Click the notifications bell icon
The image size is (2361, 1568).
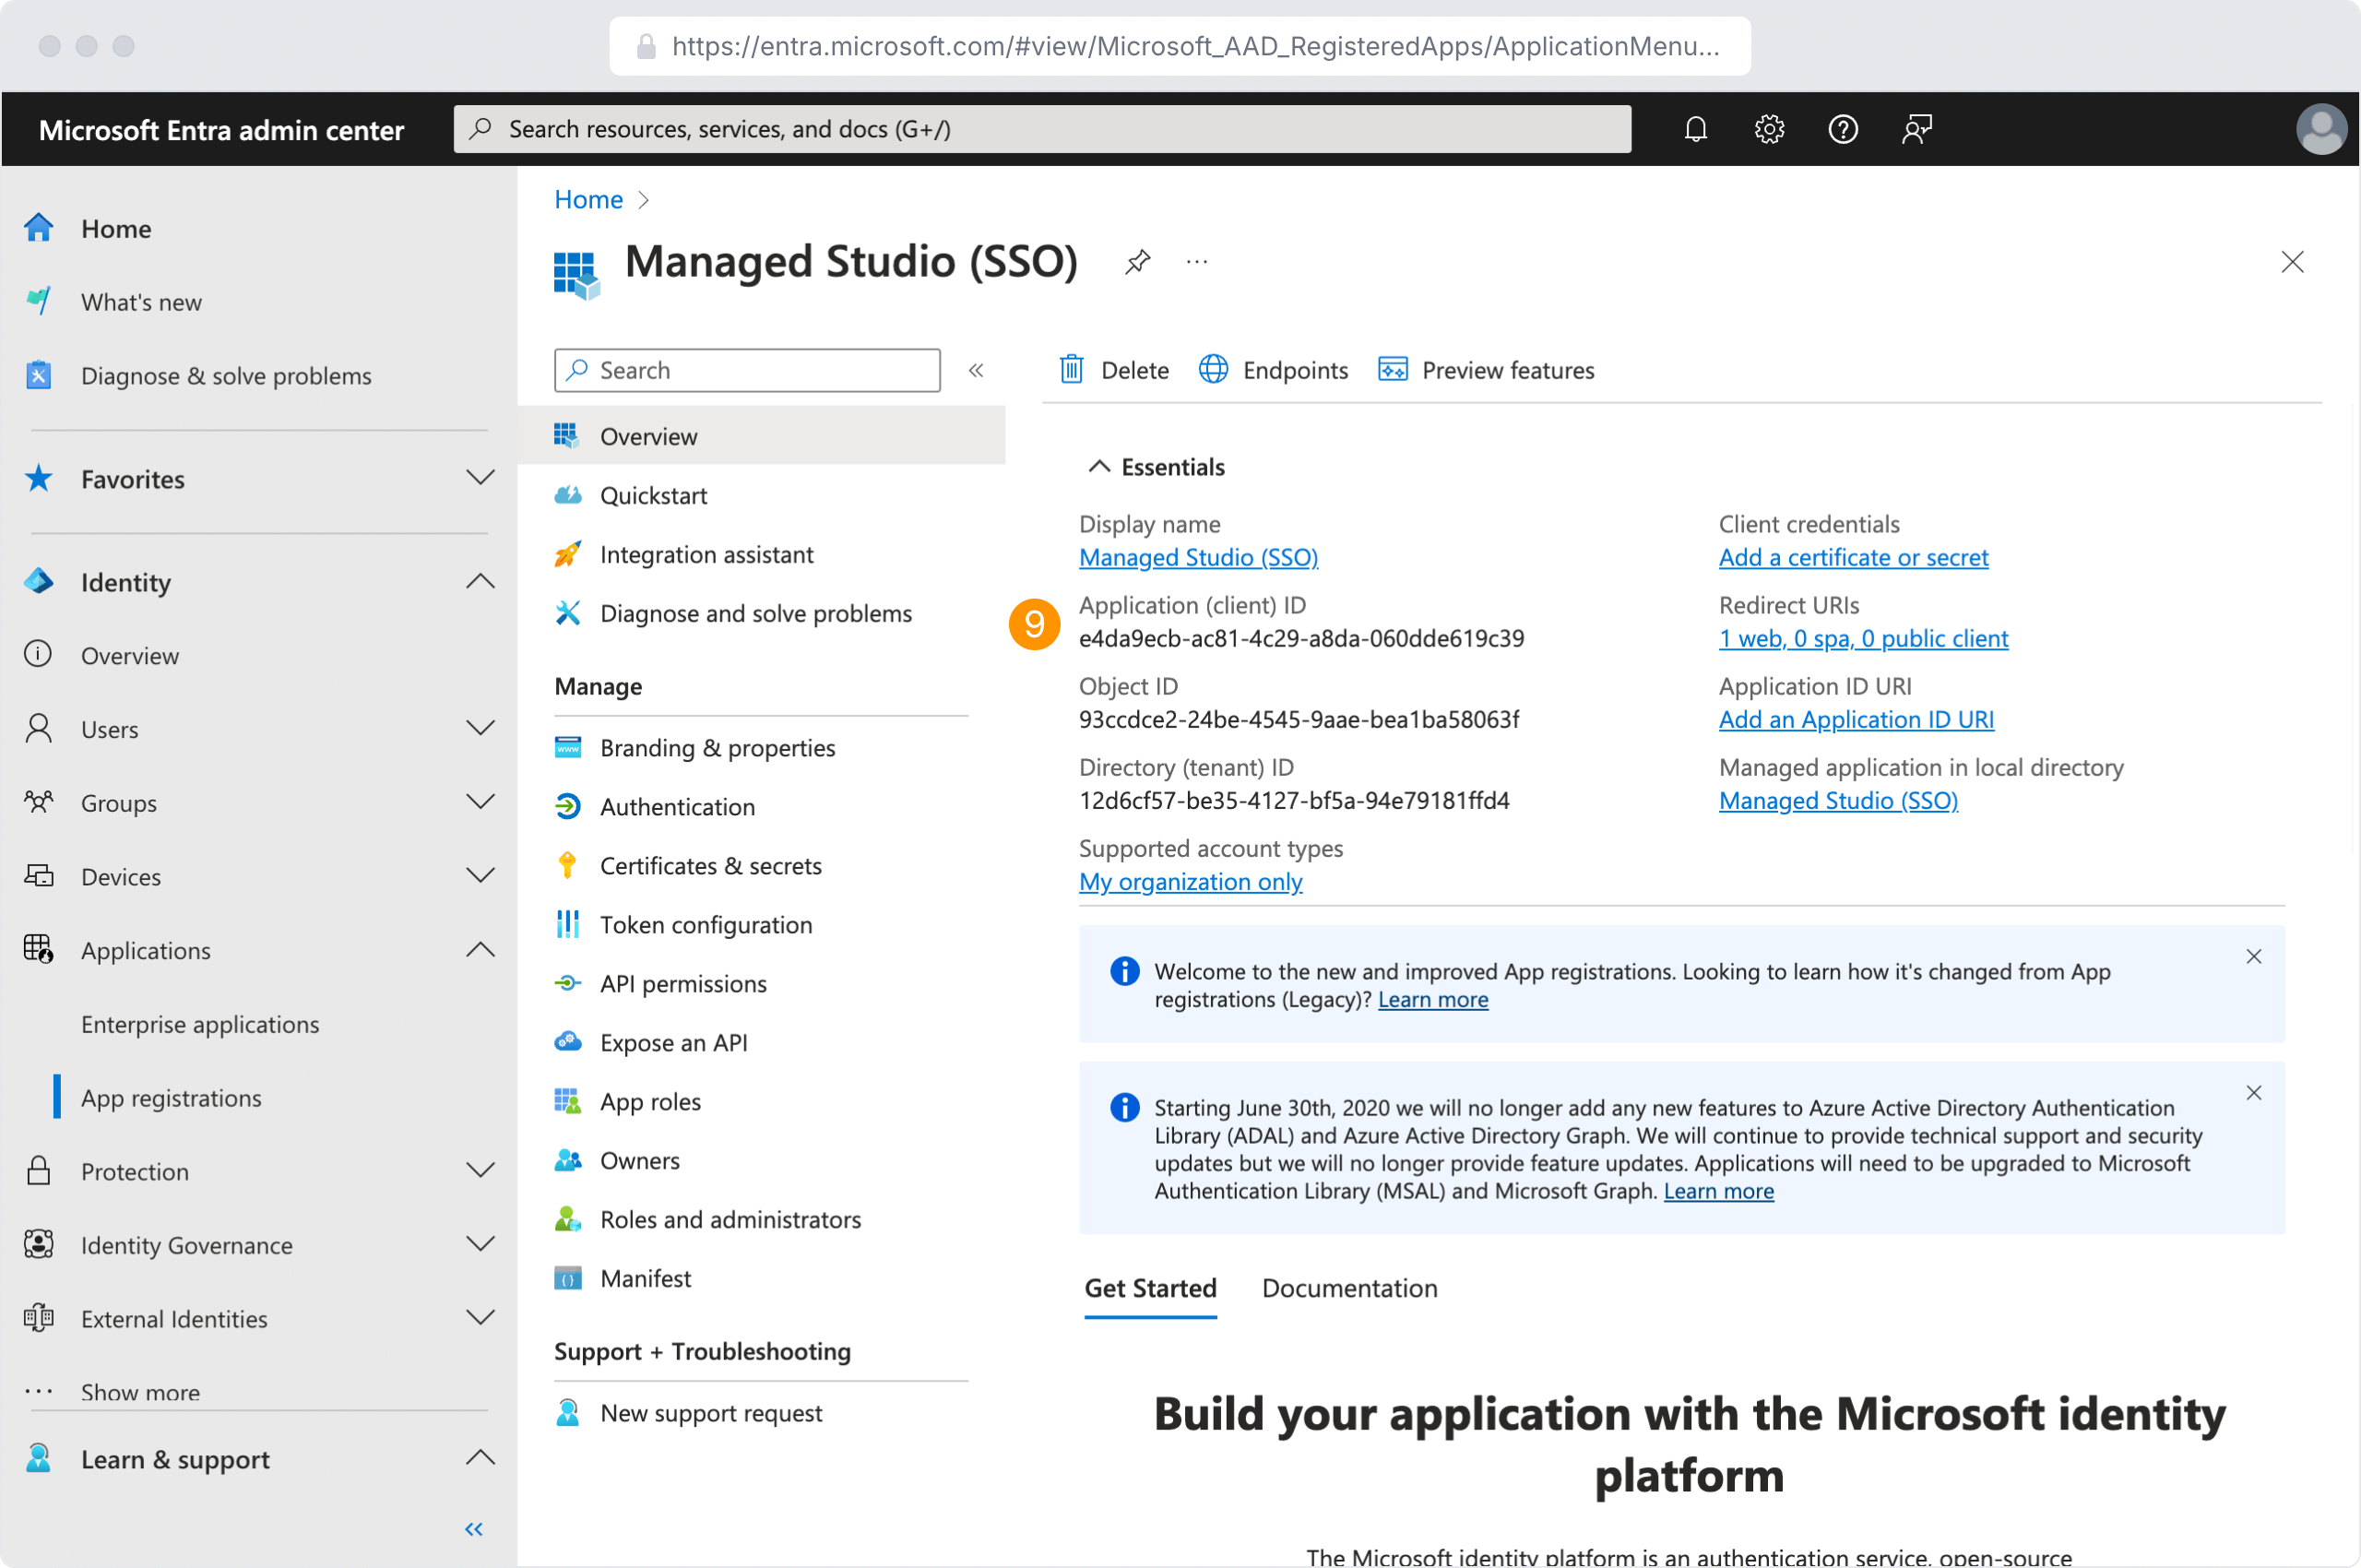pyautogui.click(x=1695, y=129)
